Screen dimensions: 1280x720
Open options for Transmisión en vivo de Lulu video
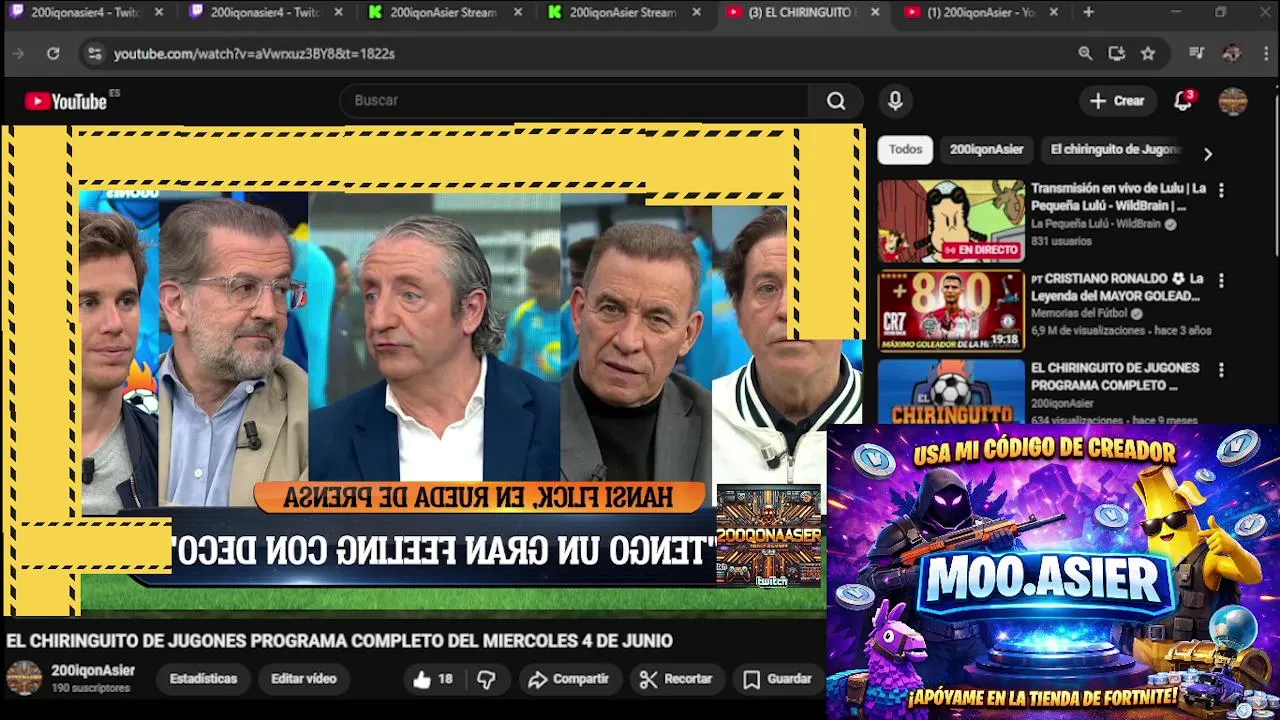click(1220, 189)
